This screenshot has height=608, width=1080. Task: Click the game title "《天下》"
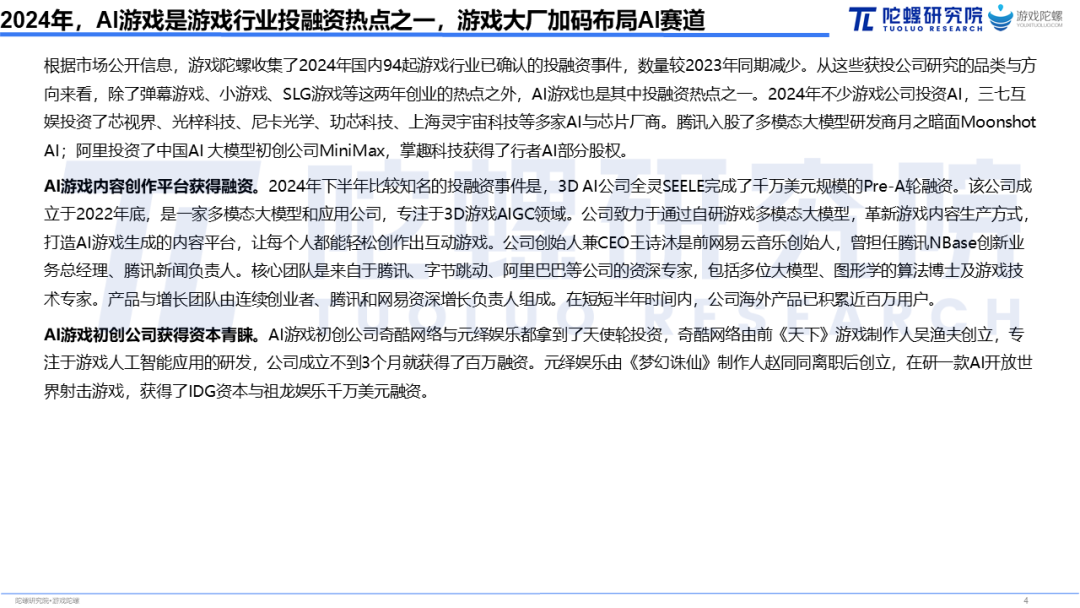click(x=804, y=335)
